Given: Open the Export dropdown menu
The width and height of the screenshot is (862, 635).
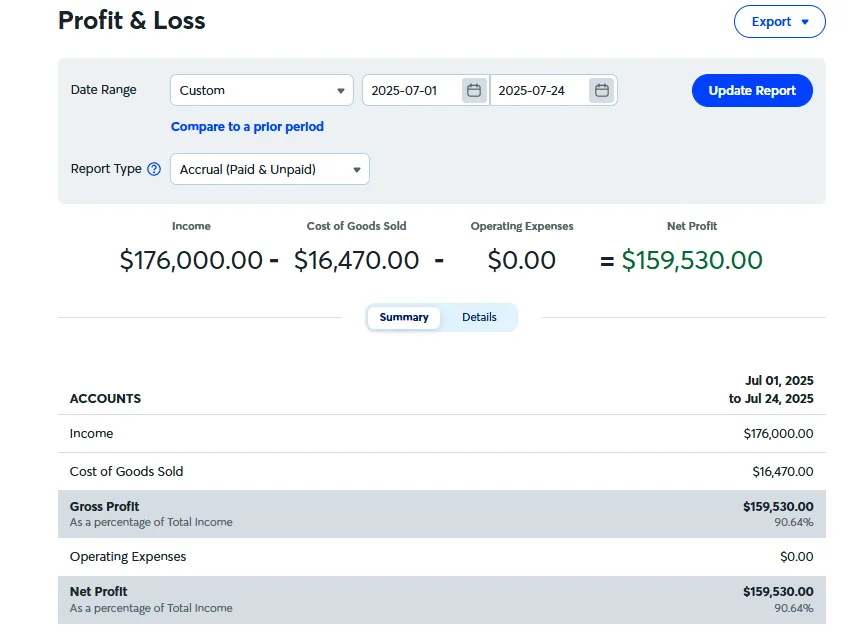Looking at the screenshot, I should (779, 22).
